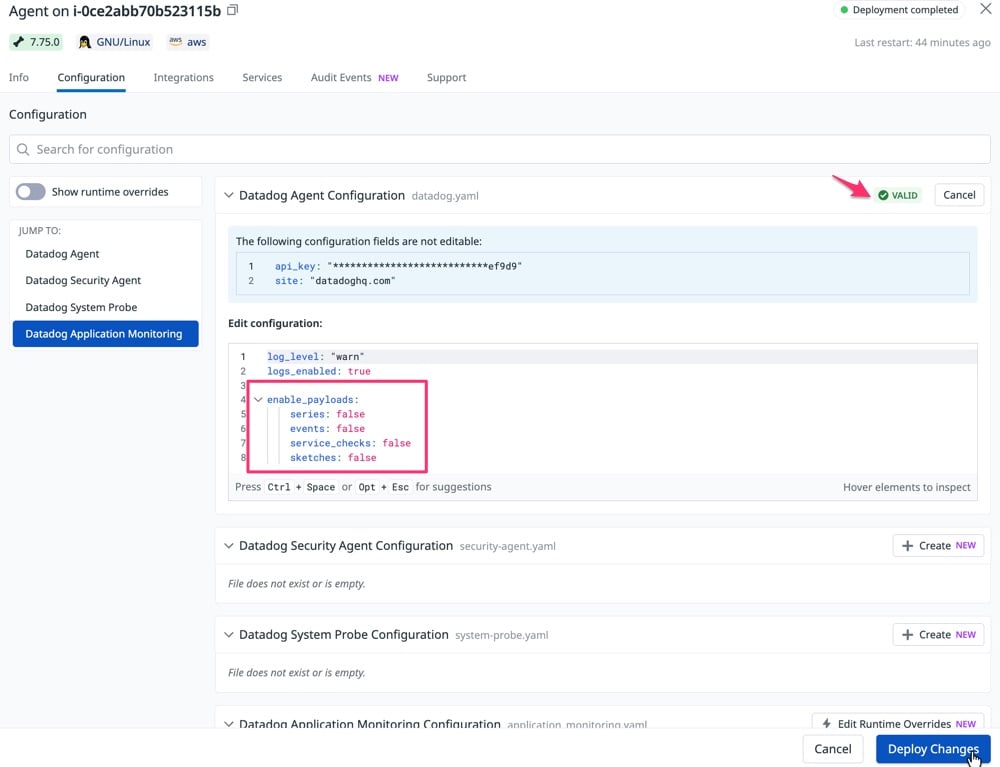Collapse the Datadog System Probe Configuration section
The image size is (1000, 767).
pyautogui.click(x=229, y=634)
